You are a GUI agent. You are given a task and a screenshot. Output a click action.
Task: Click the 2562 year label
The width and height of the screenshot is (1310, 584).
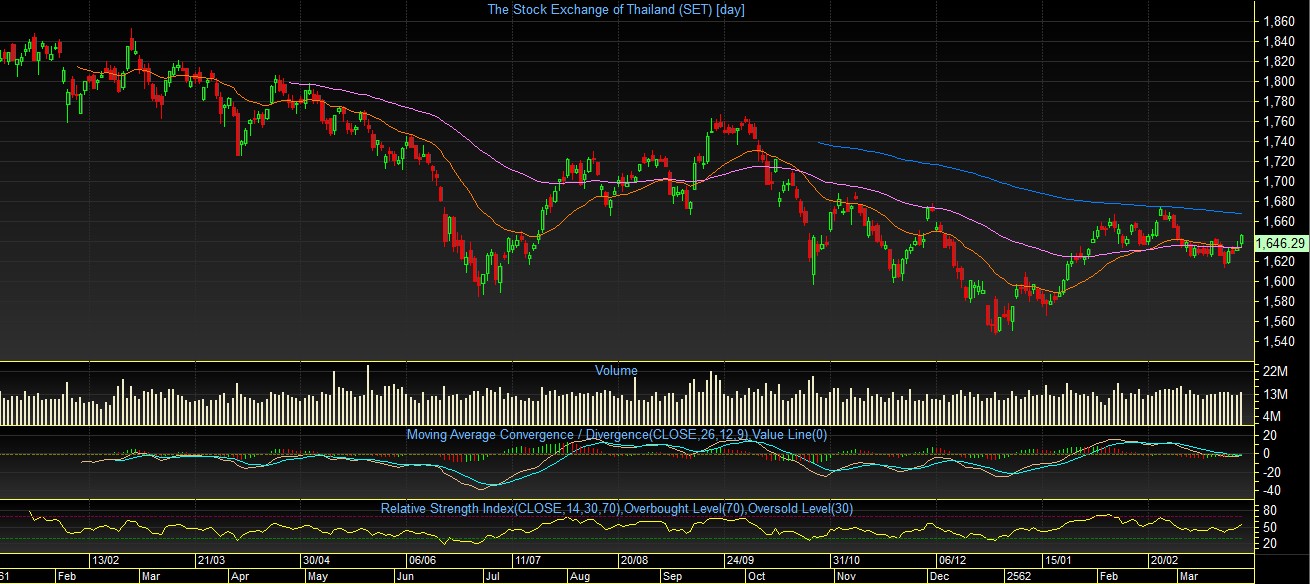coord(1020,576)
